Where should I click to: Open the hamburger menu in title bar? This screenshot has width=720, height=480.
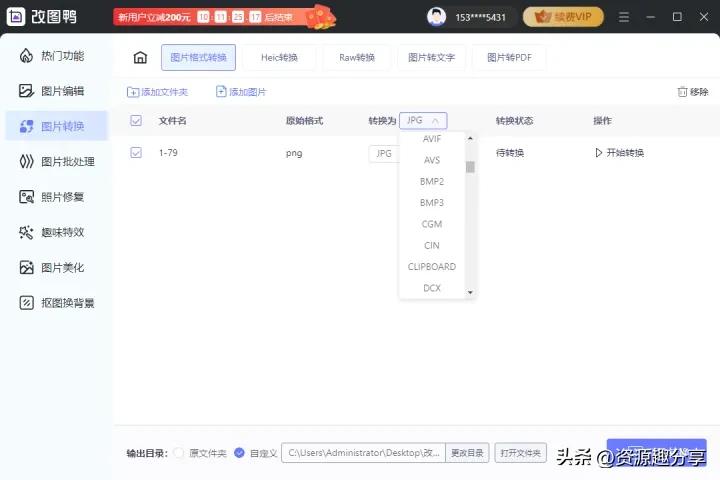(624, 17)
